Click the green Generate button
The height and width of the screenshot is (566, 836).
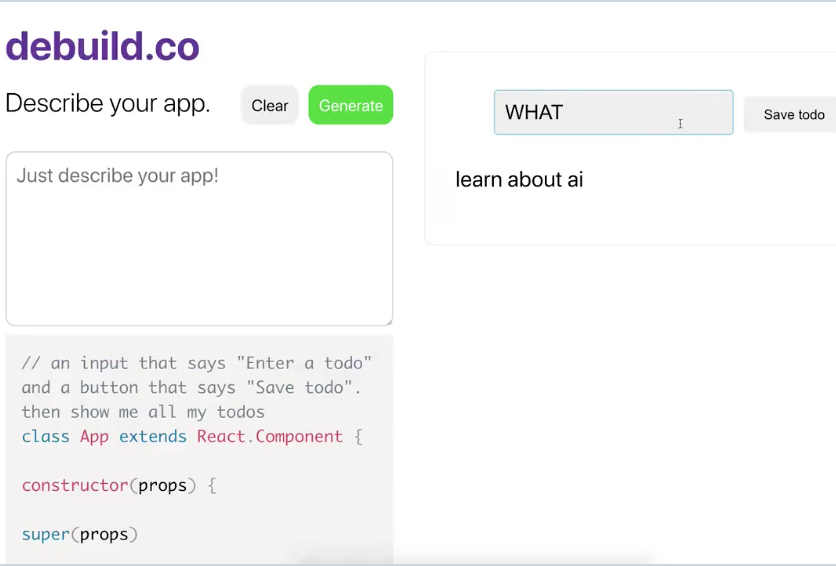pos(351,105)
